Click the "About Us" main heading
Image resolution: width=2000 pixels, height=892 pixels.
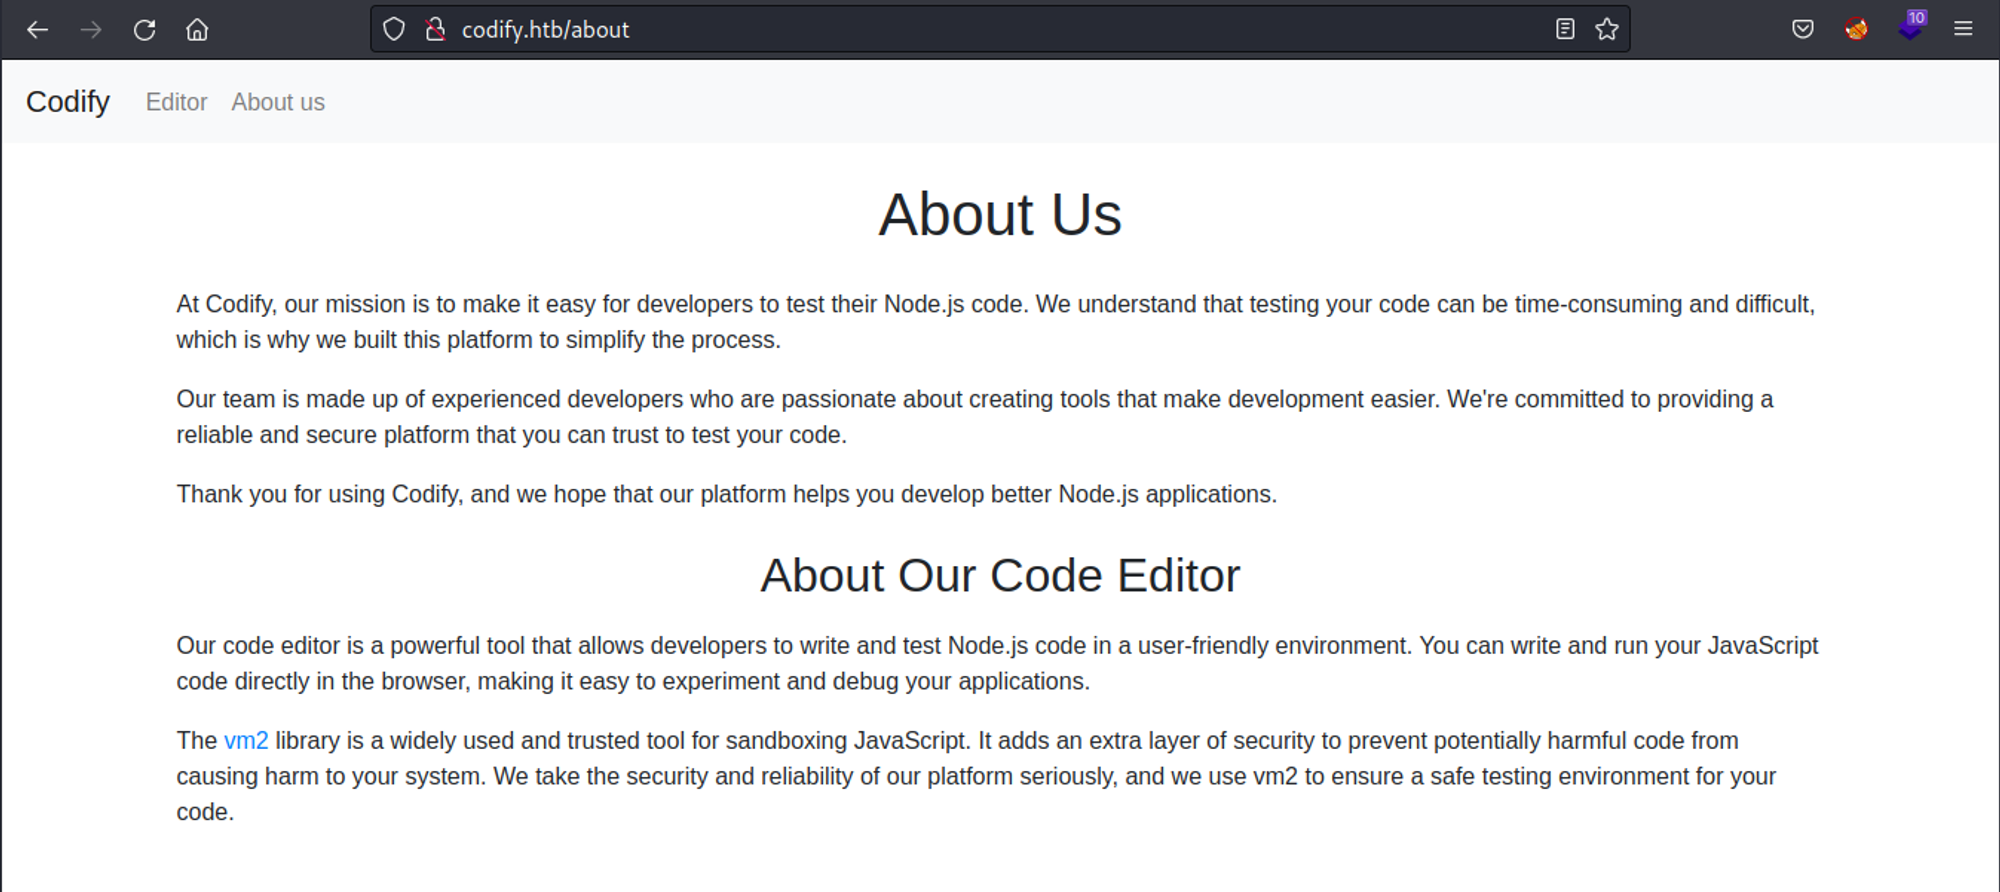pyautogui.click(x=1000, y=215)
